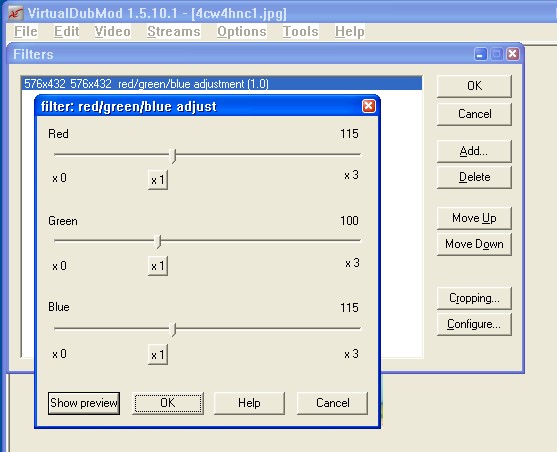Image resolution: width=557 pixels, height=452 pixels.
Task: Click the Green slider handle
Action: [158, 242]
